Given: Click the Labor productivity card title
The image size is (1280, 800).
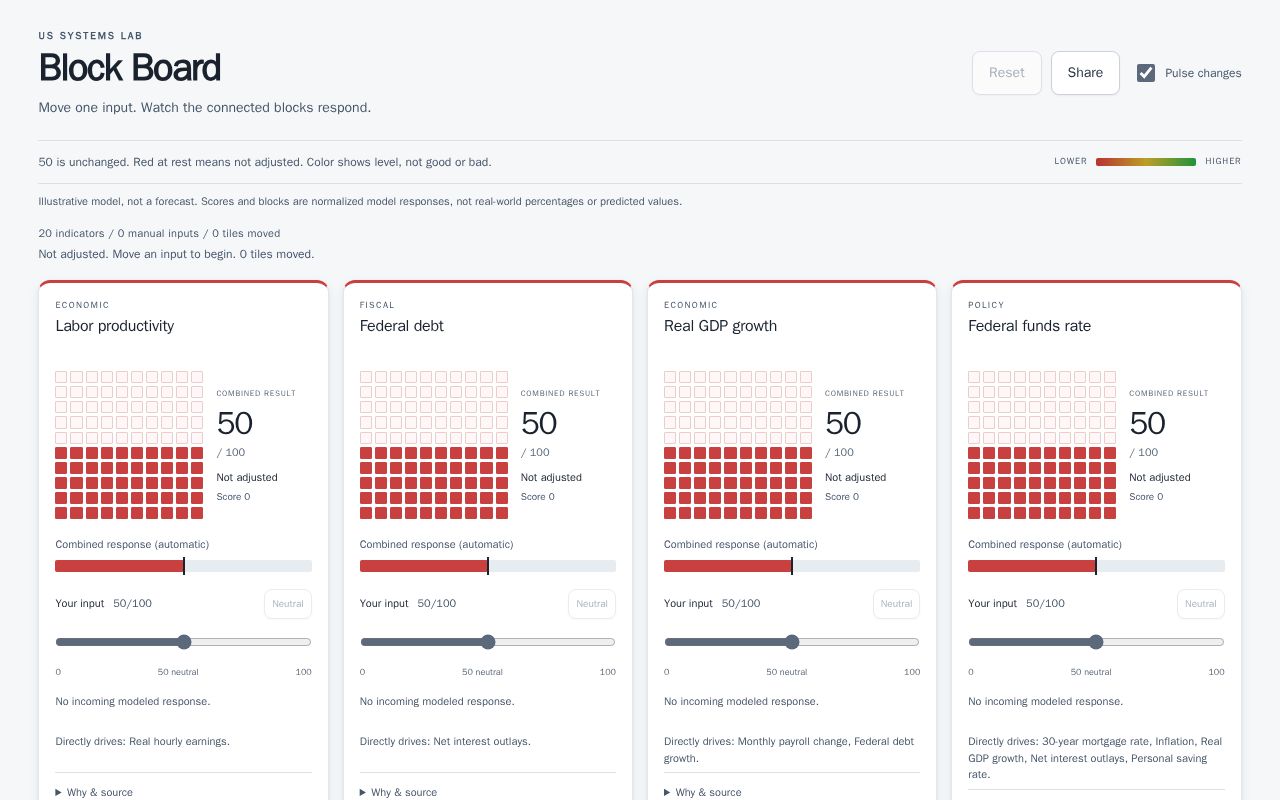Looking at the screenshot, I should 115,326.
